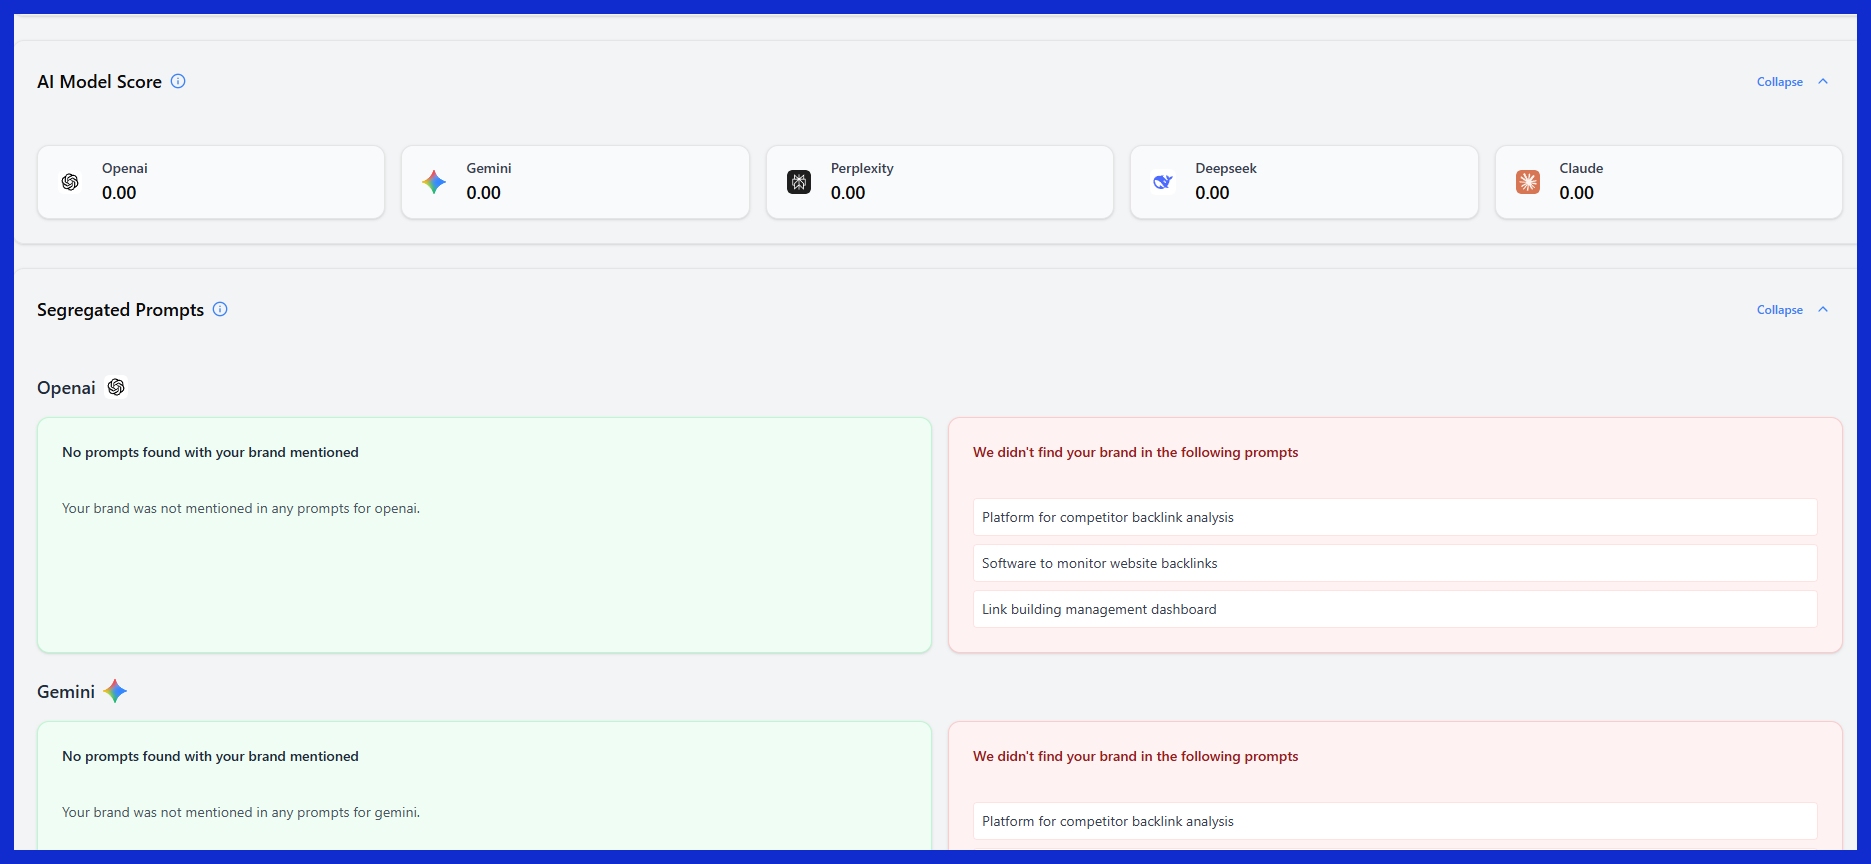This screenshot has width=1871, height=864.
Task: Click the chevron arrow next to Segregated Prompts Collapse
Action: coord(1823,310)
